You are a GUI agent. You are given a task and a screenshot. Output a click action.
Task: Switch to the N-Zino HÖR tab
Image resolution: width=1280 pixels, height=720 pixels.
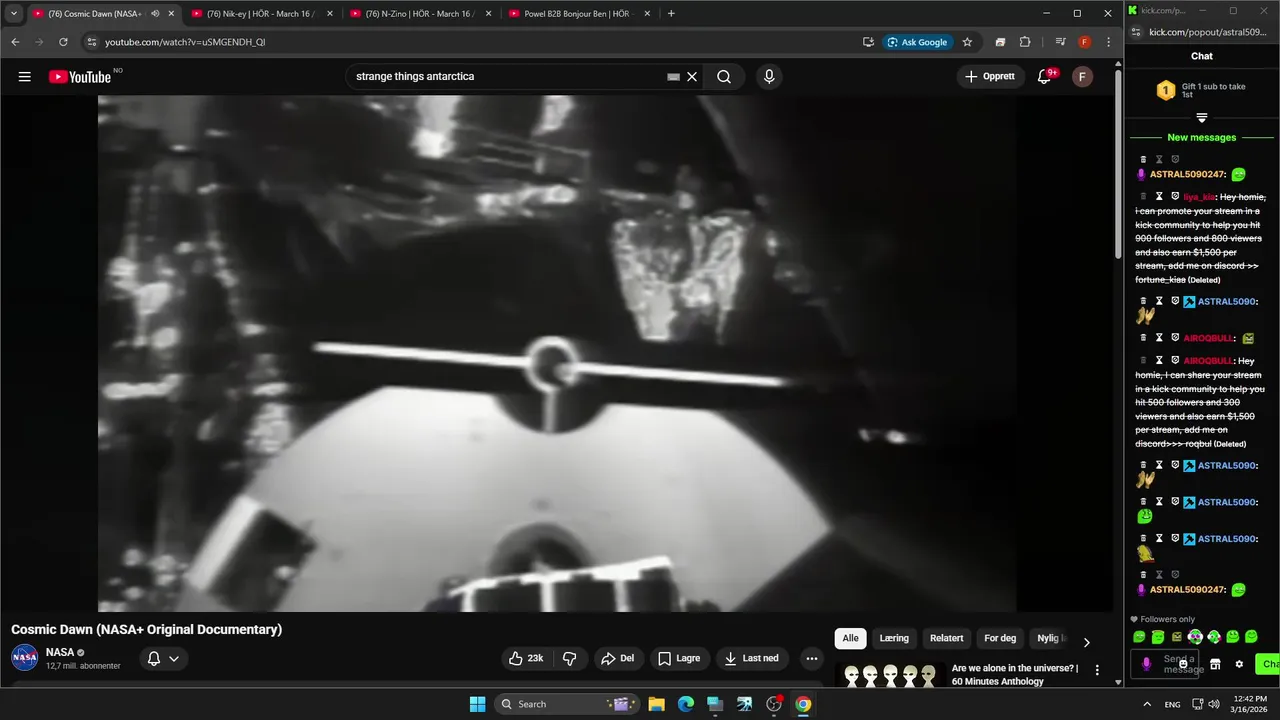pyautogui.click(x=420, y=14)
